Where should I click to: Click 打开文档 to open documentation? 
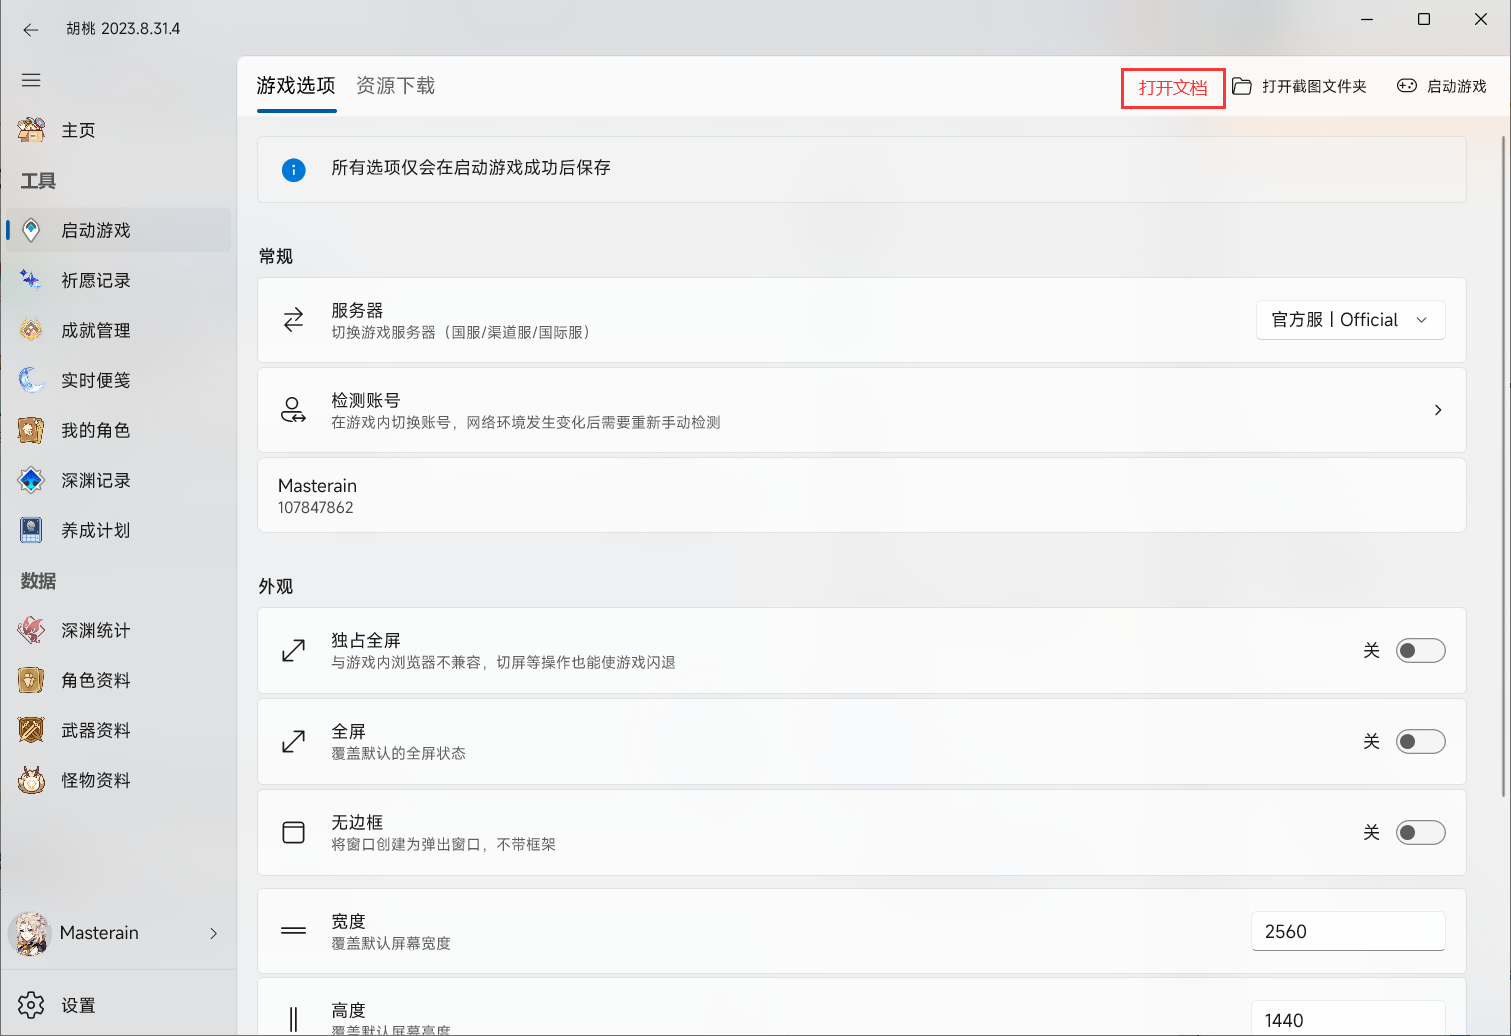click(x=1172, y=87)
